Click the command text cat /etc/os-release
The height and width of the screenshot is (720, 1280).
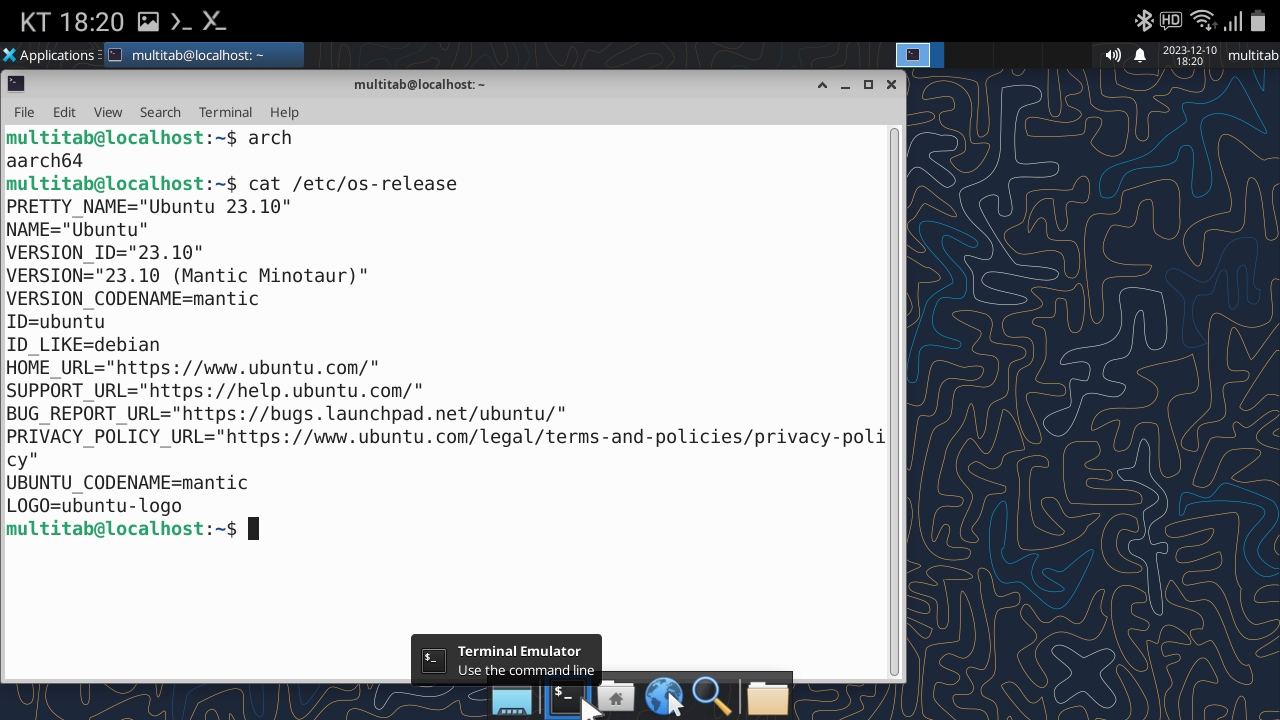coord(352,183)
